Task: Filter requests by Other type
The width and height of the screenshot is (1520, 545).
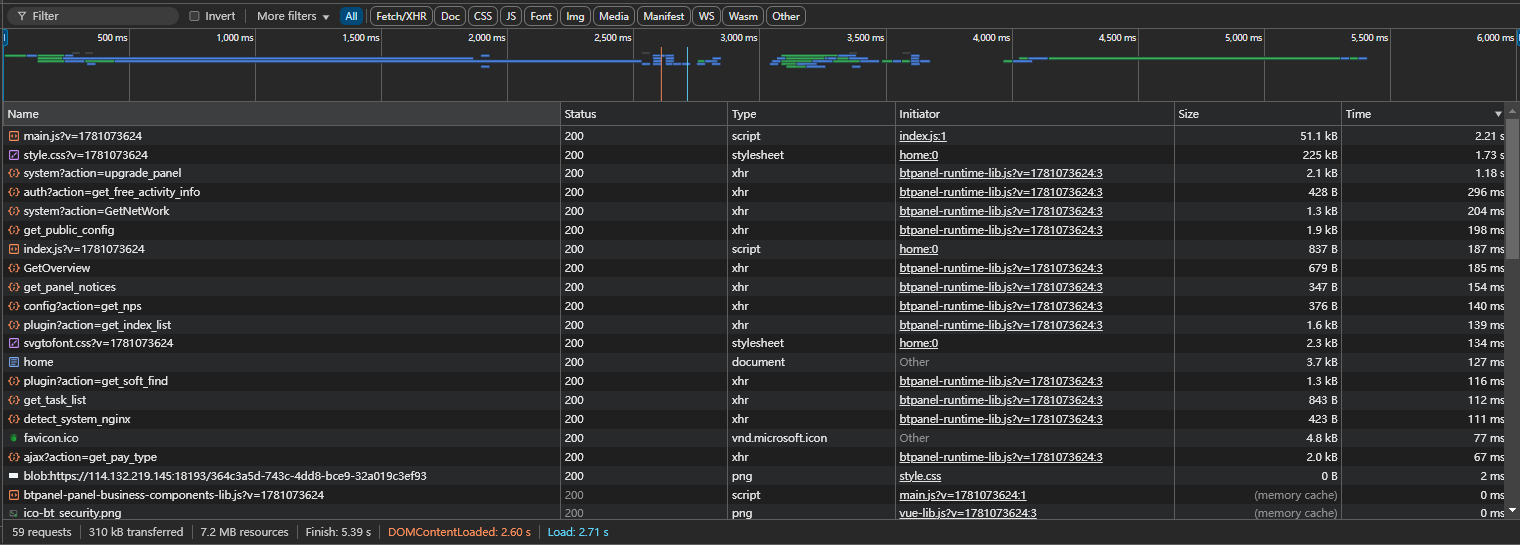Action: tap(786, 16)
